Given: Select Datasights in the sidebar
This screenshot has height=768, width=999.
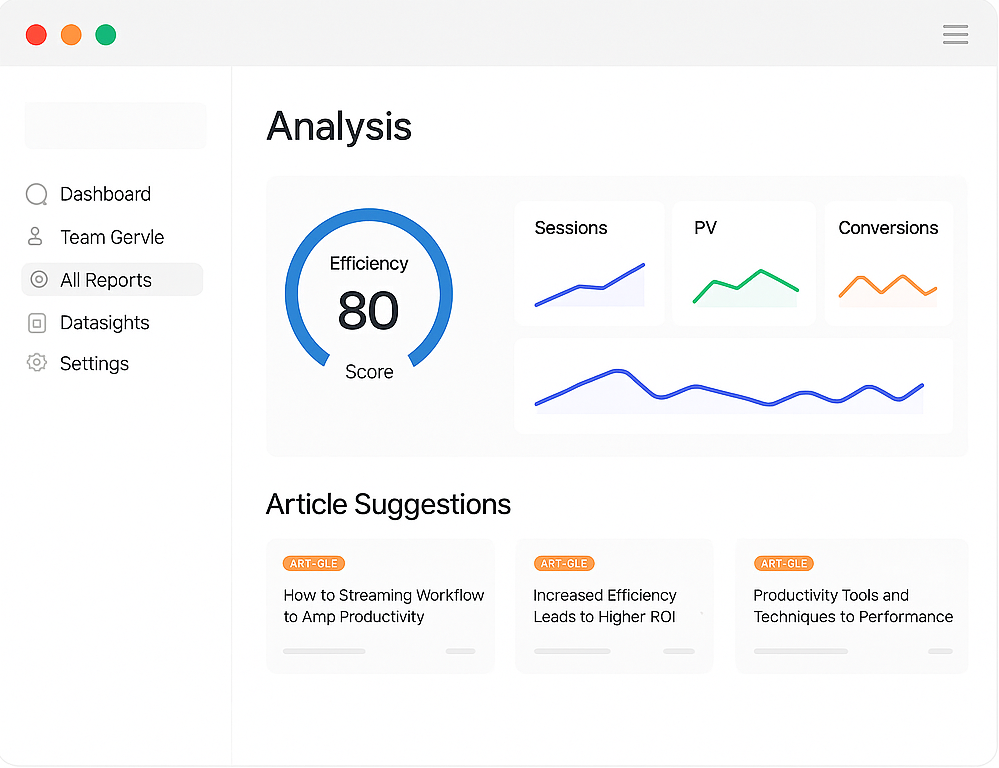Looking at the screenshot, I should 104,323.
